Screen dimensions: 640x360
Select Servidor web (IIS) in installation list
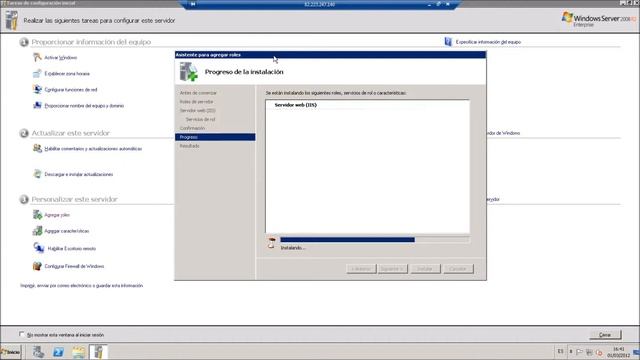point(296,105)
